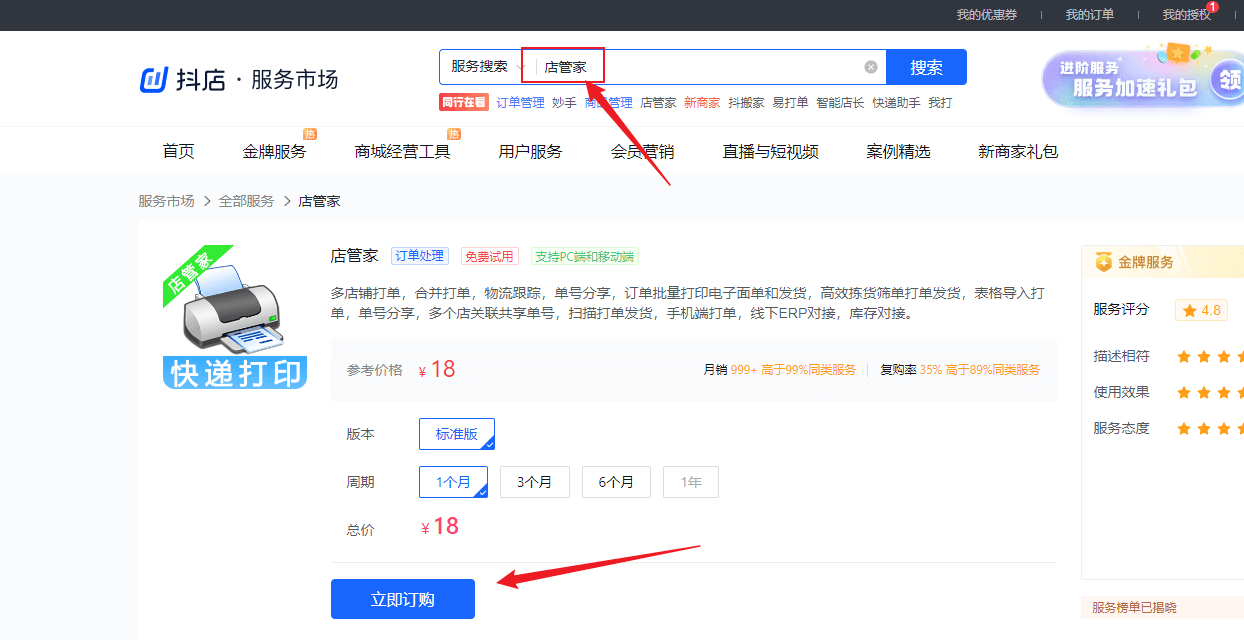Click the 服务榜单已揭晓 notice

(1134, 607)
